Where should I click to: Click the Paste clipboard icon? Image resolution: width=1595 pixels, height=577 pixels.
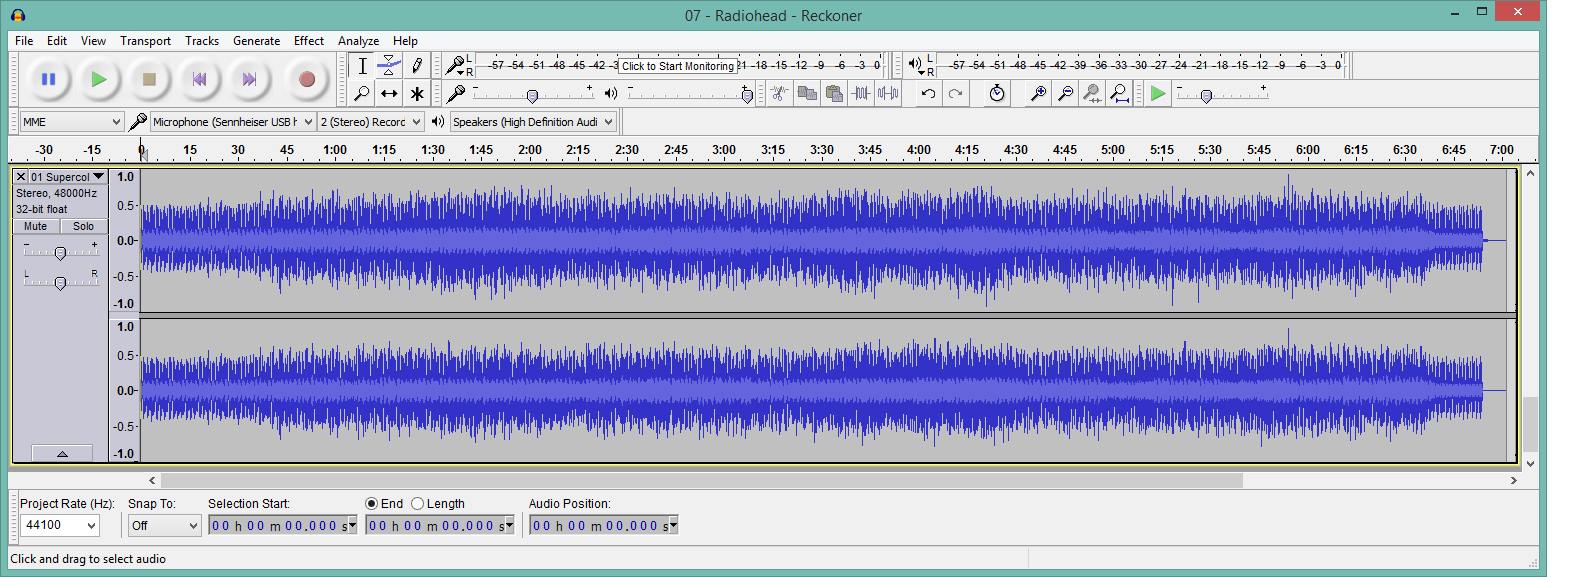pos(834,93)
